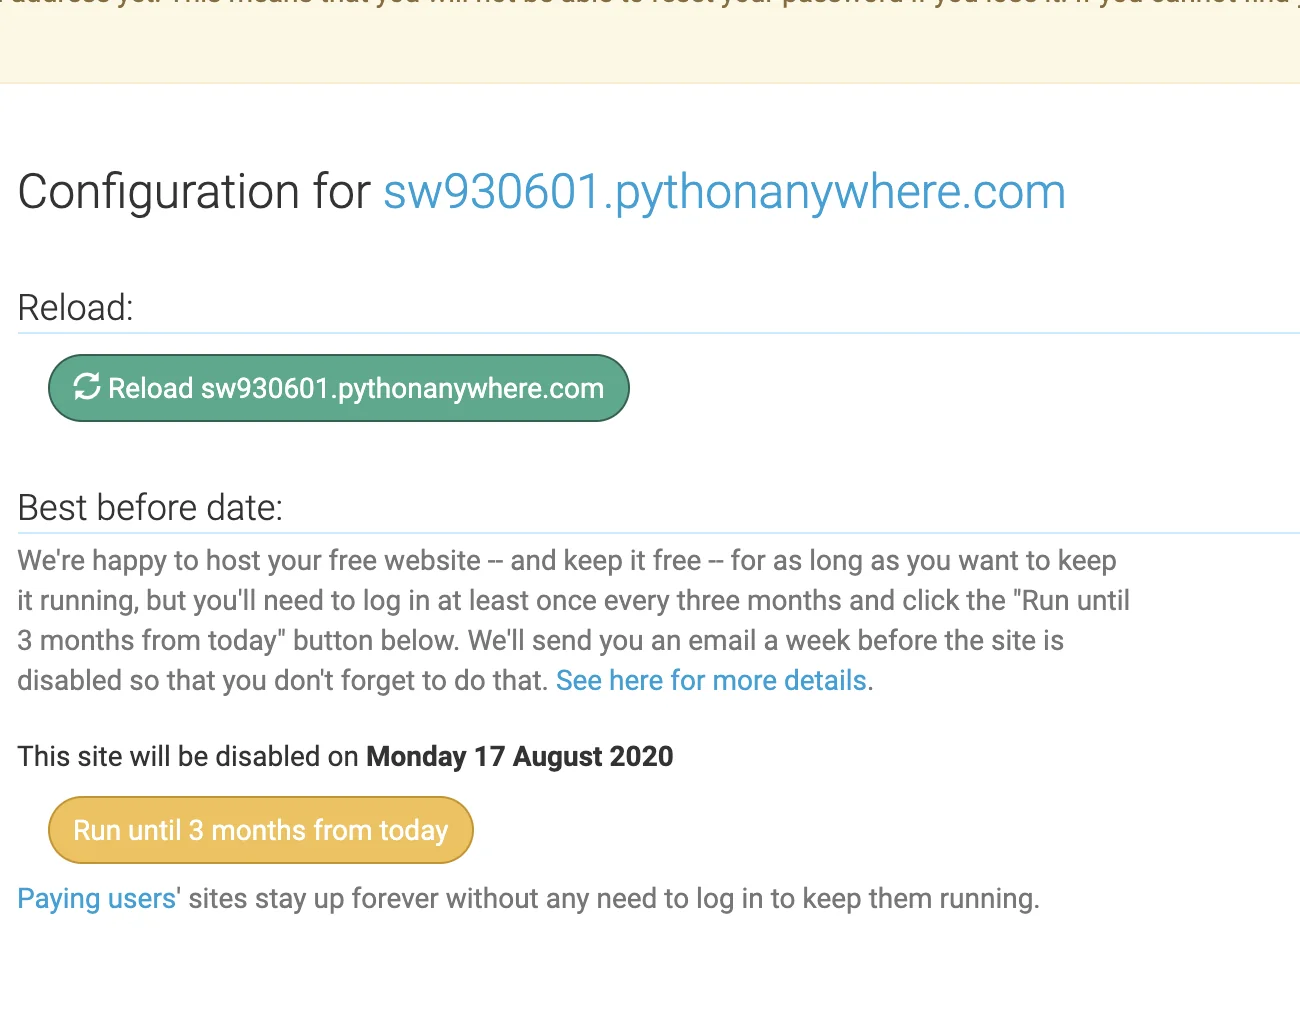Click the pale yellow warning banner at top
Screen dimensions: 1300x1024
tap(650, 45)
